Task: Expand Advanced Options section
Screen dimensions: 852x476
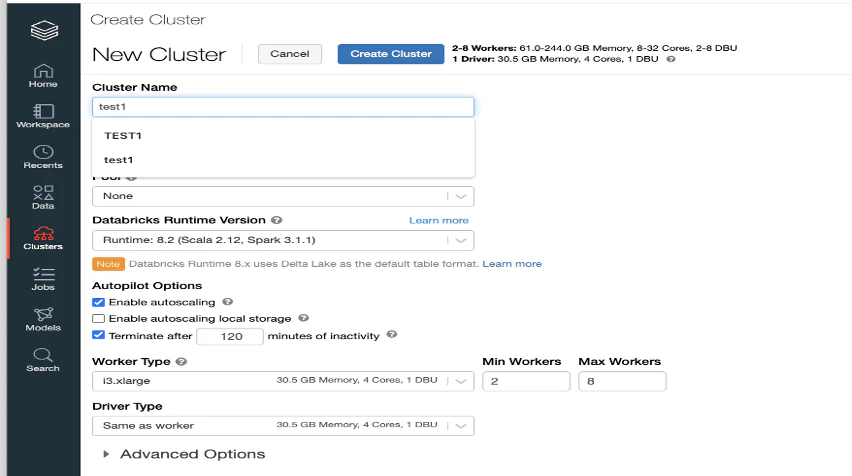Action: click(x=185, y=454)
